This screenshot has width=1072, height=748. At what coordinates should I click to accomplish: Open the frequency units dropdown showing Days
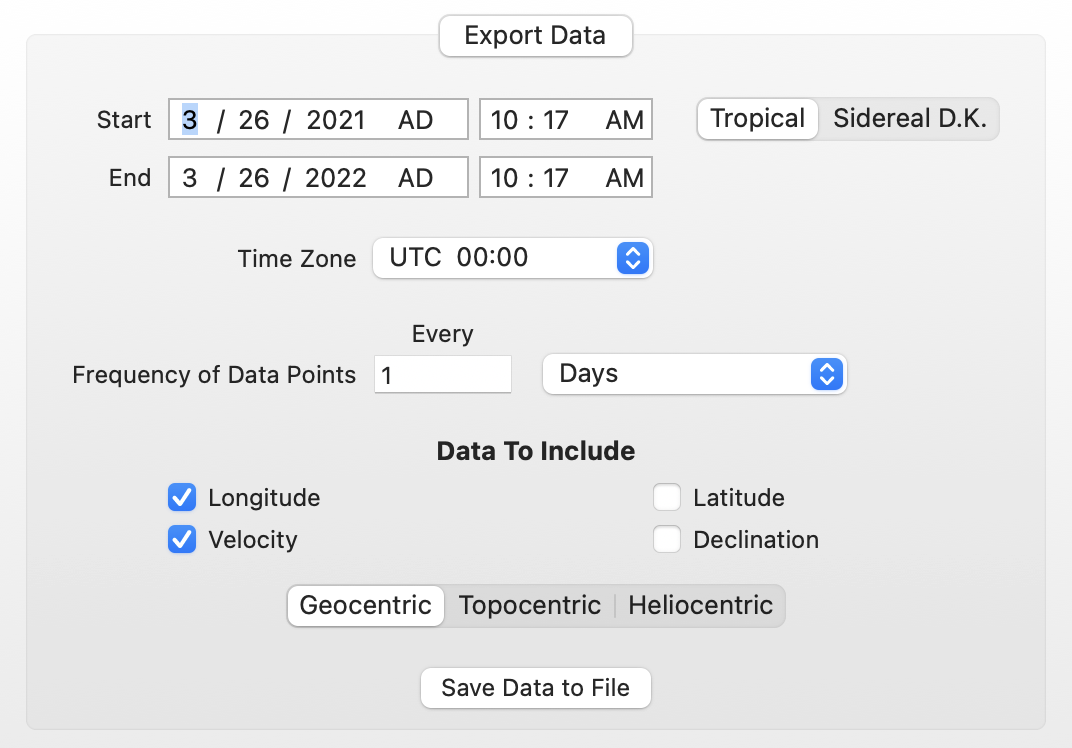click(x=694, y=374)
